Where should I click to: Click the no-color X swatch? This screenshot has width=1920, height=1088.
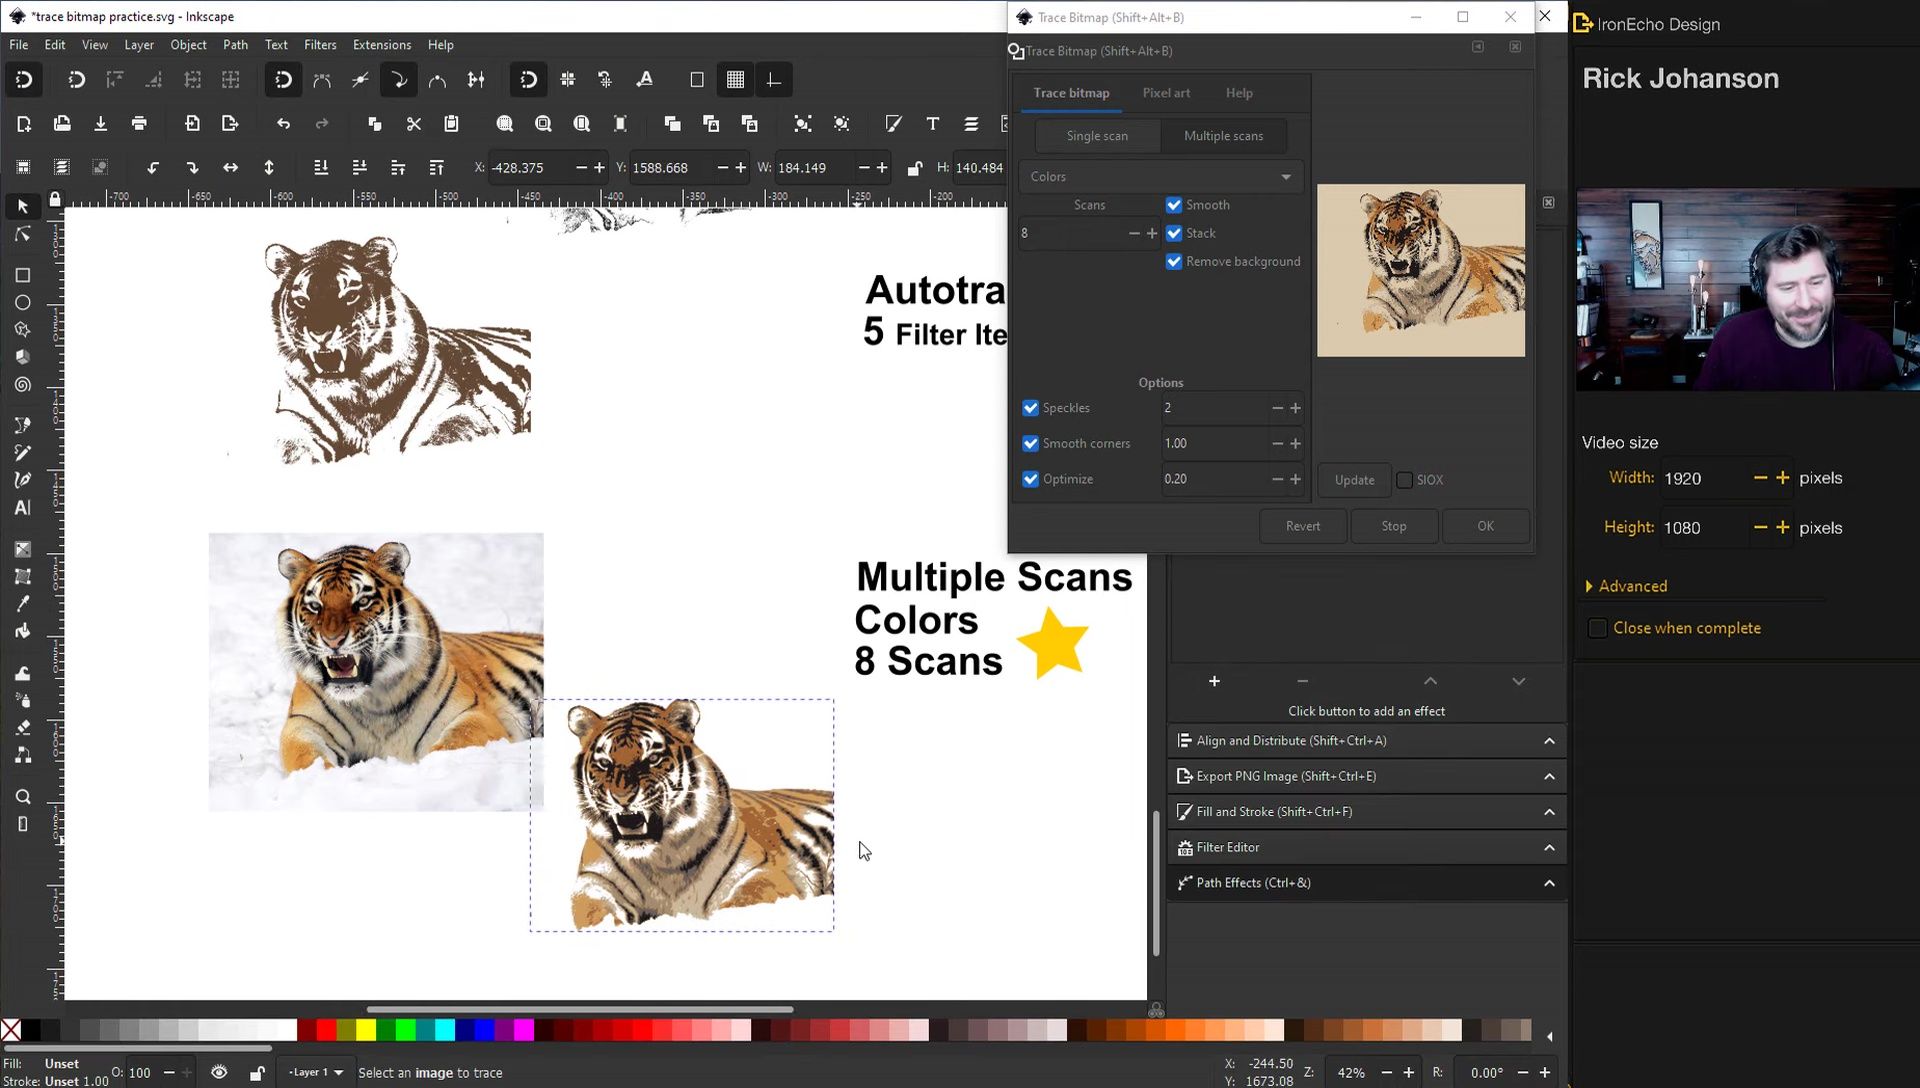[x=11, y=1030]
